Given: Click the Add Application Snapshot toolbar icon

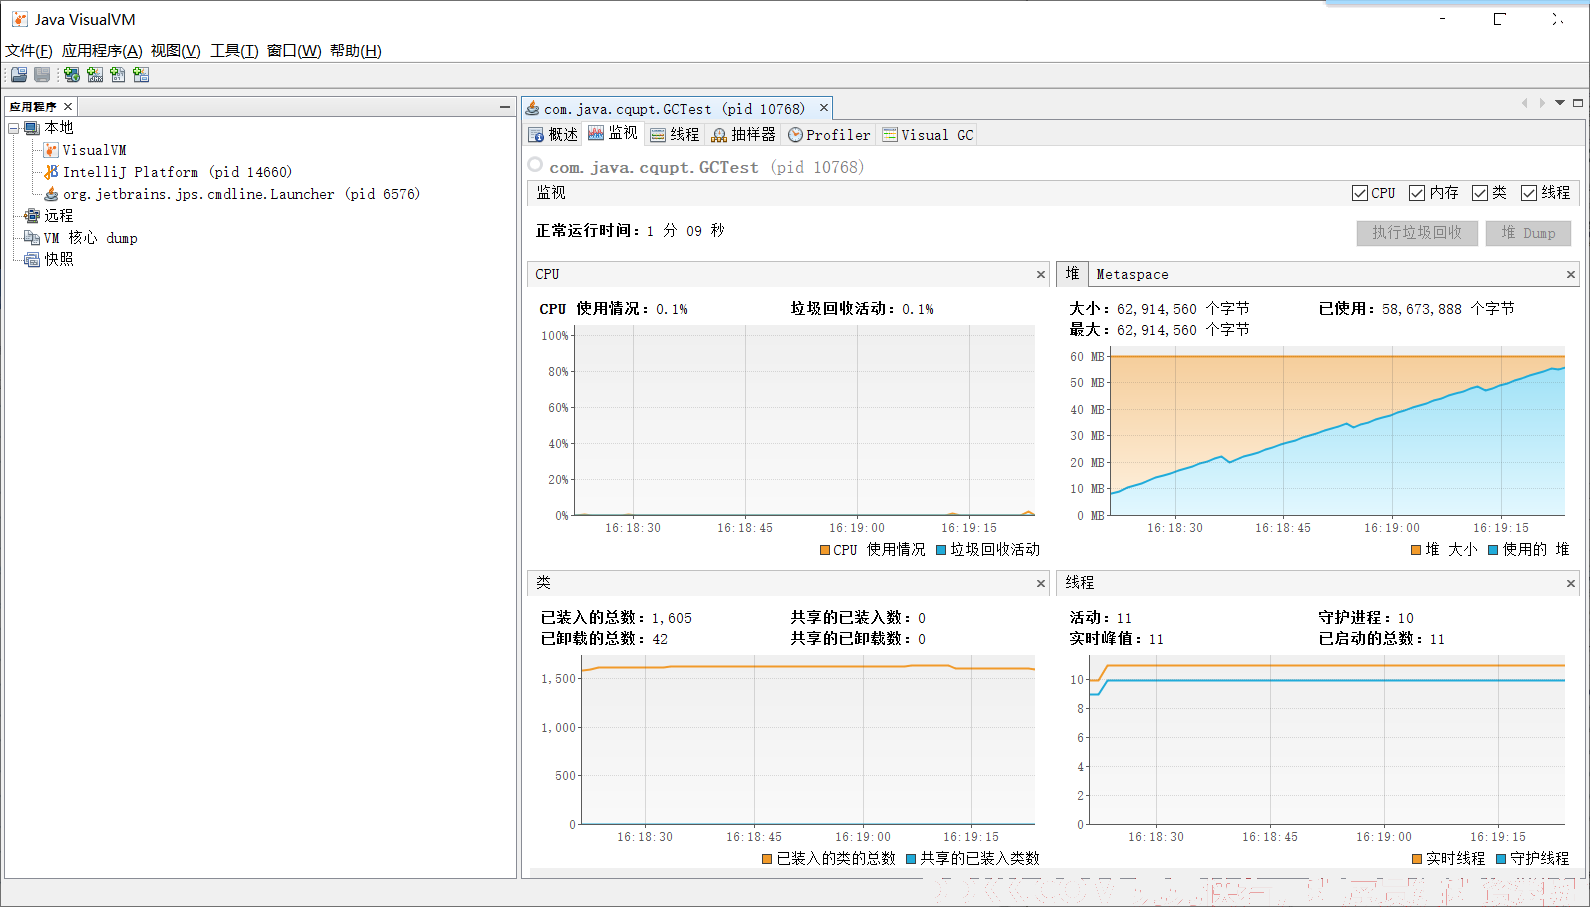Looking at the screenshot, I should coord(141,75).
